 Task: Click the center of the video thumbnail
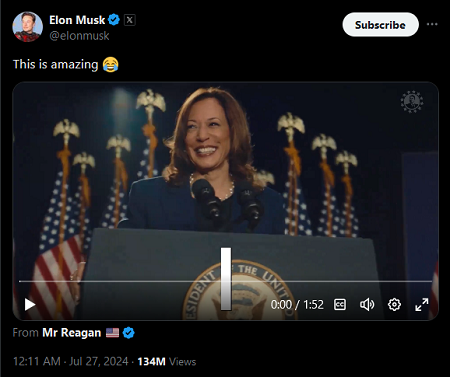click(x=225, y=201)
